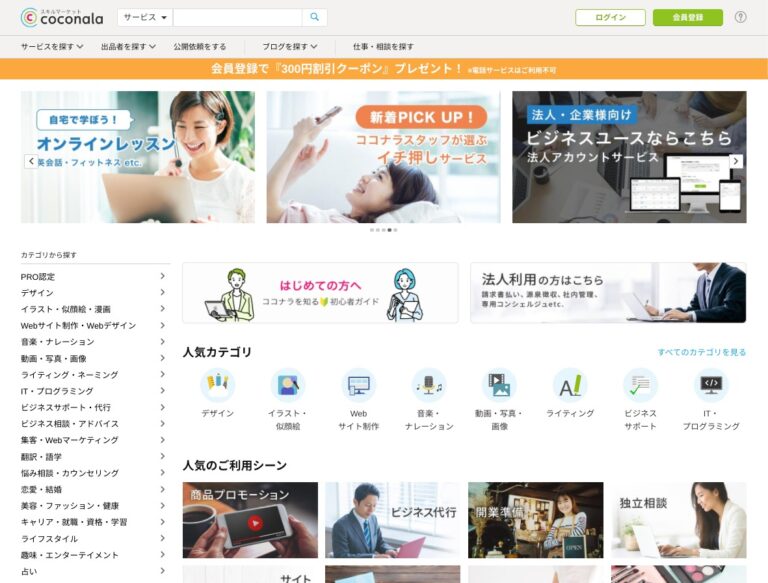Image resolution: width=768 pixels, height=583 pixels.
Task: Expand the ブログを探す menu
Action: 289,47
